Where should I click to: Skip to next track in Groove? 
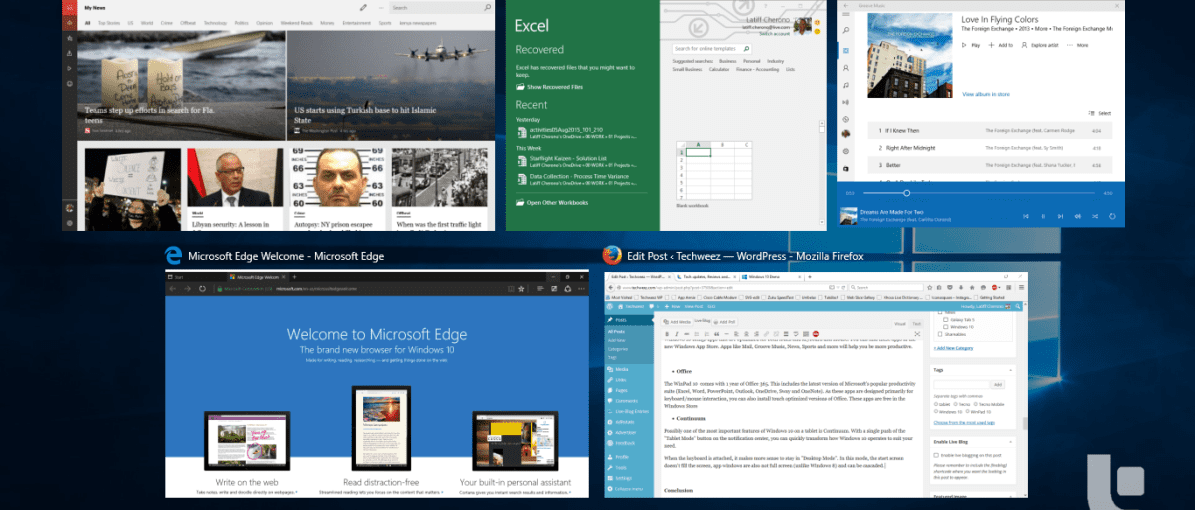pos(1061,217)
